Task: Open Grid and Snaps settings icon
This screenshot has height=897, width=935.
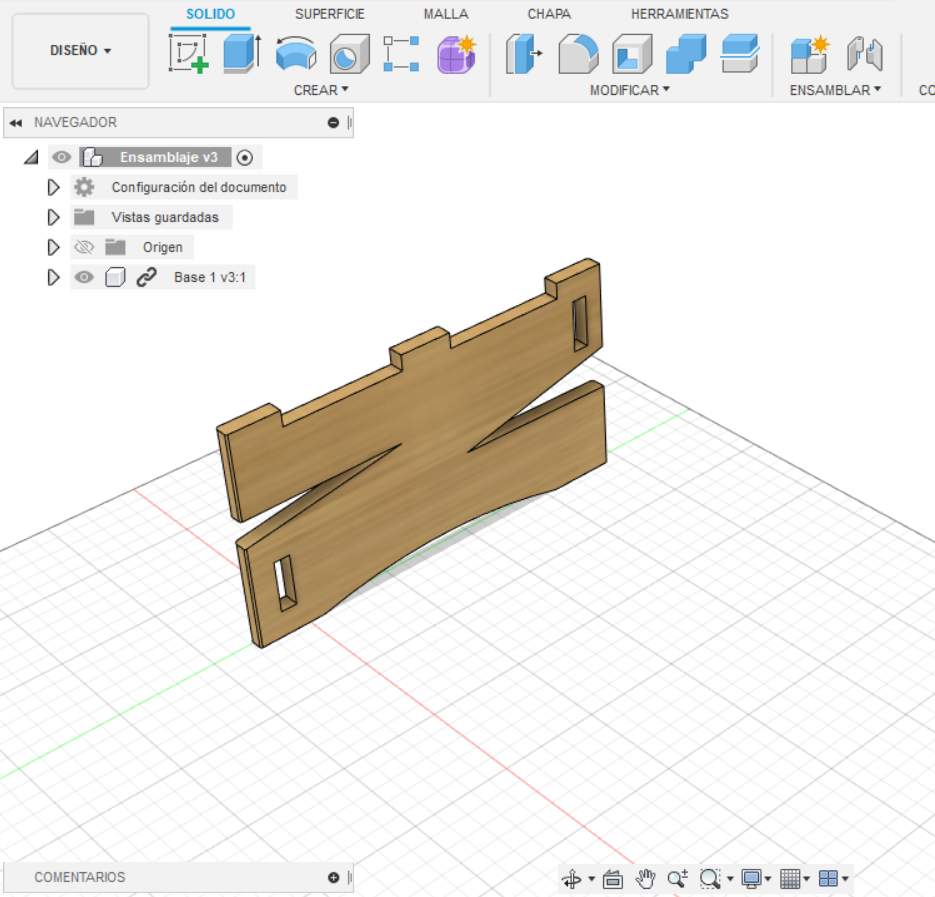Action: point(790,879)
